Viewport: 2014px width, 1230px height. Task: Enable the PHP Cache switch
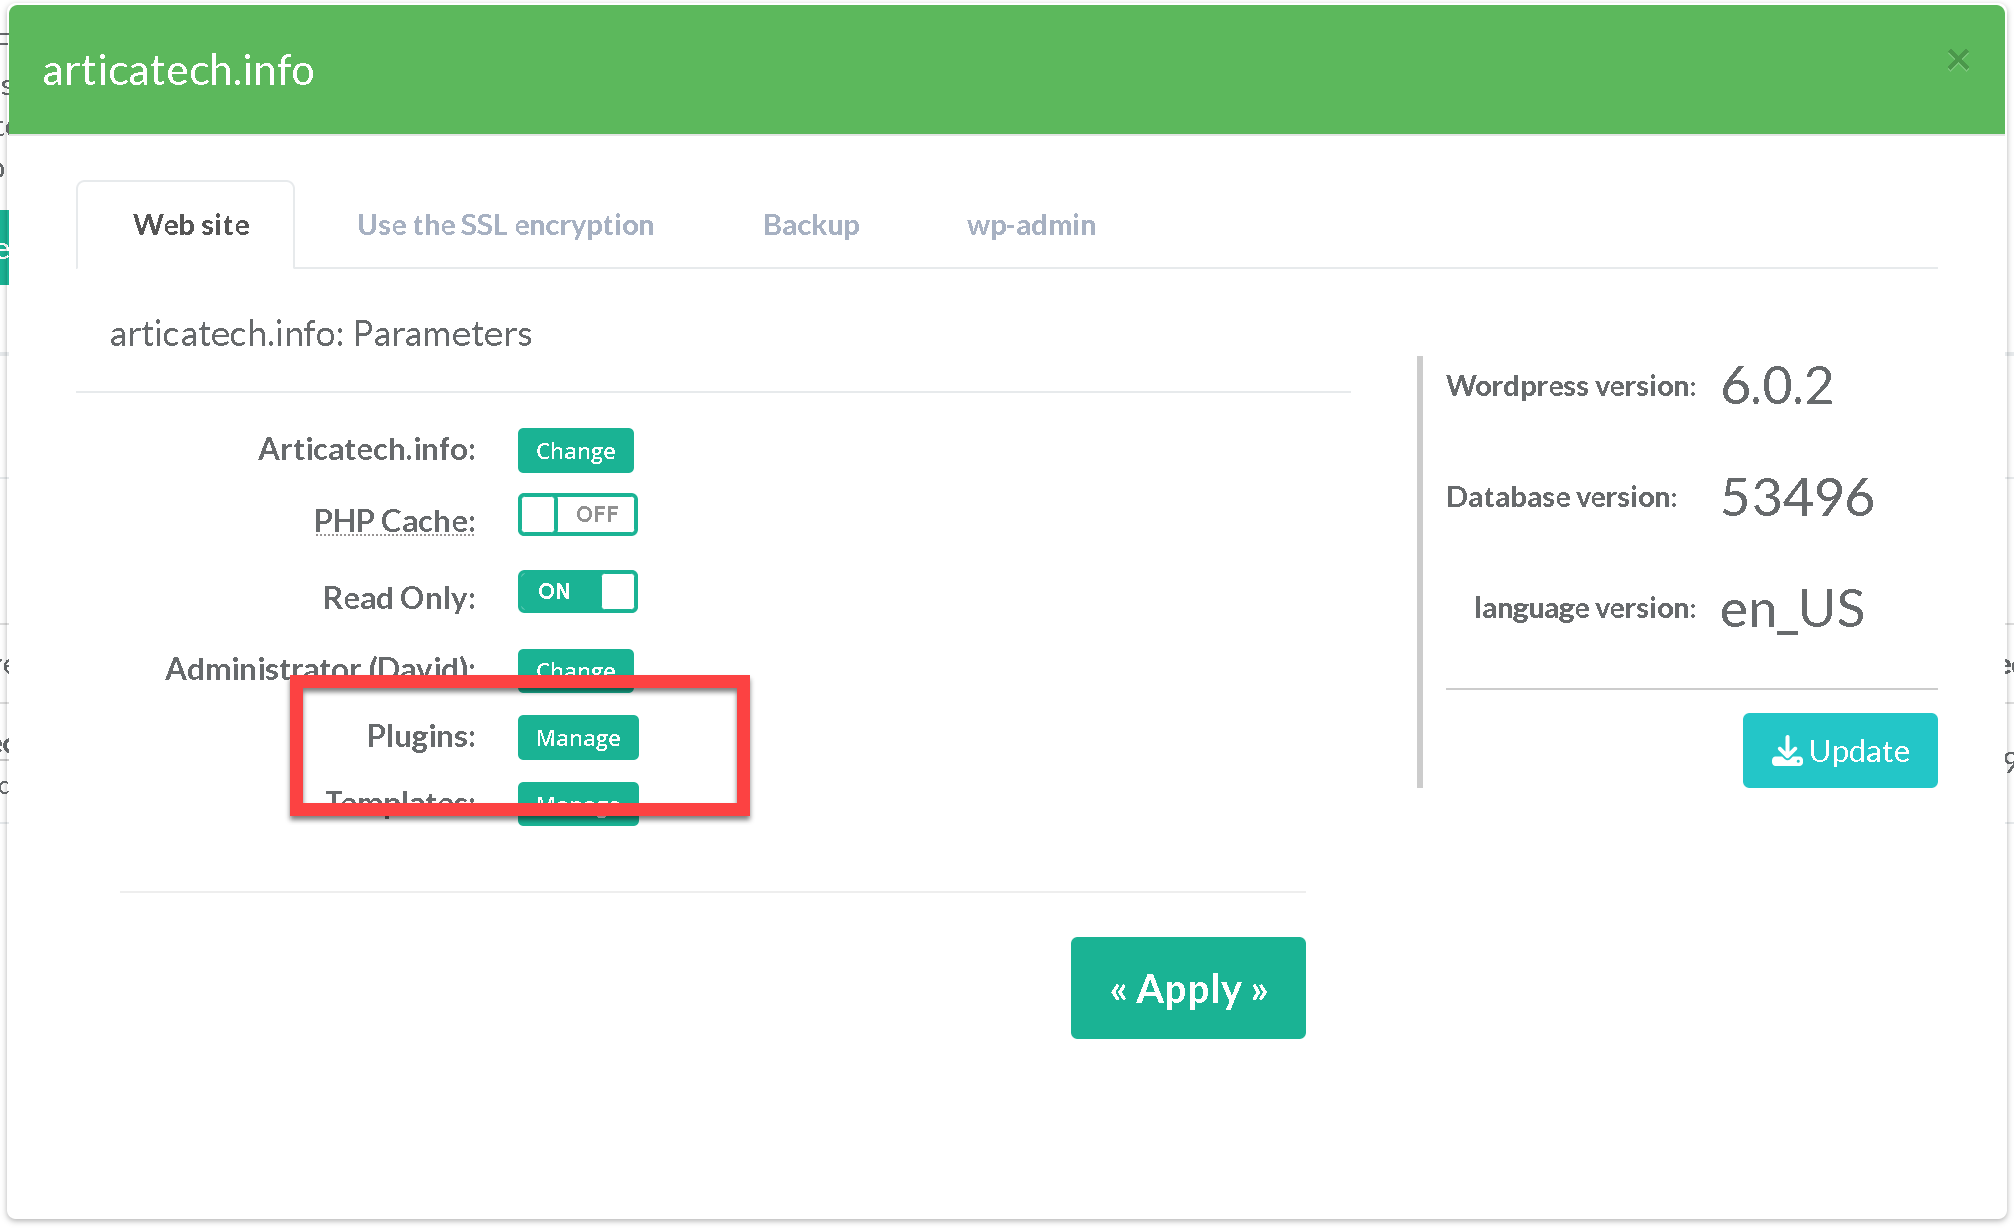pos(577,515)
